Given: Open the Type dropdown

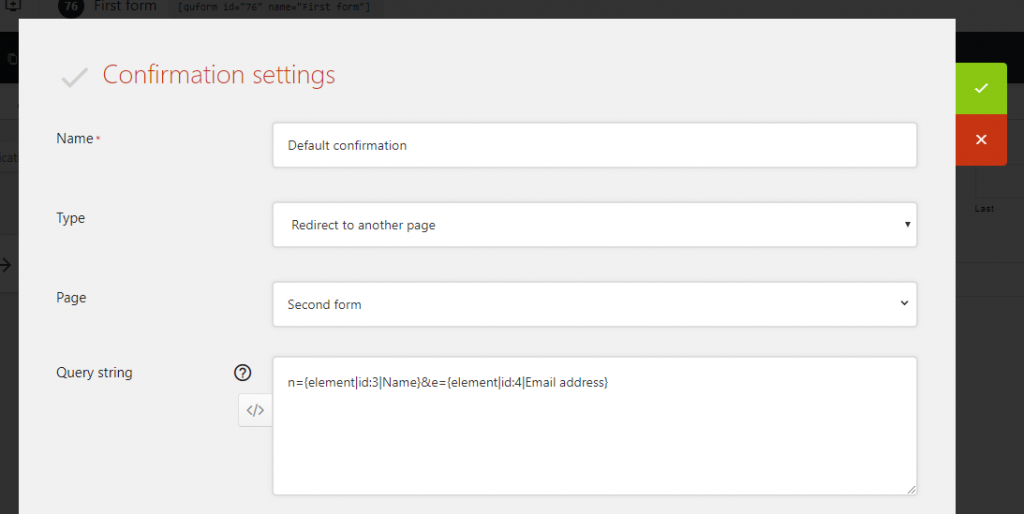Looking at the screenshot, I should (594, 225).
